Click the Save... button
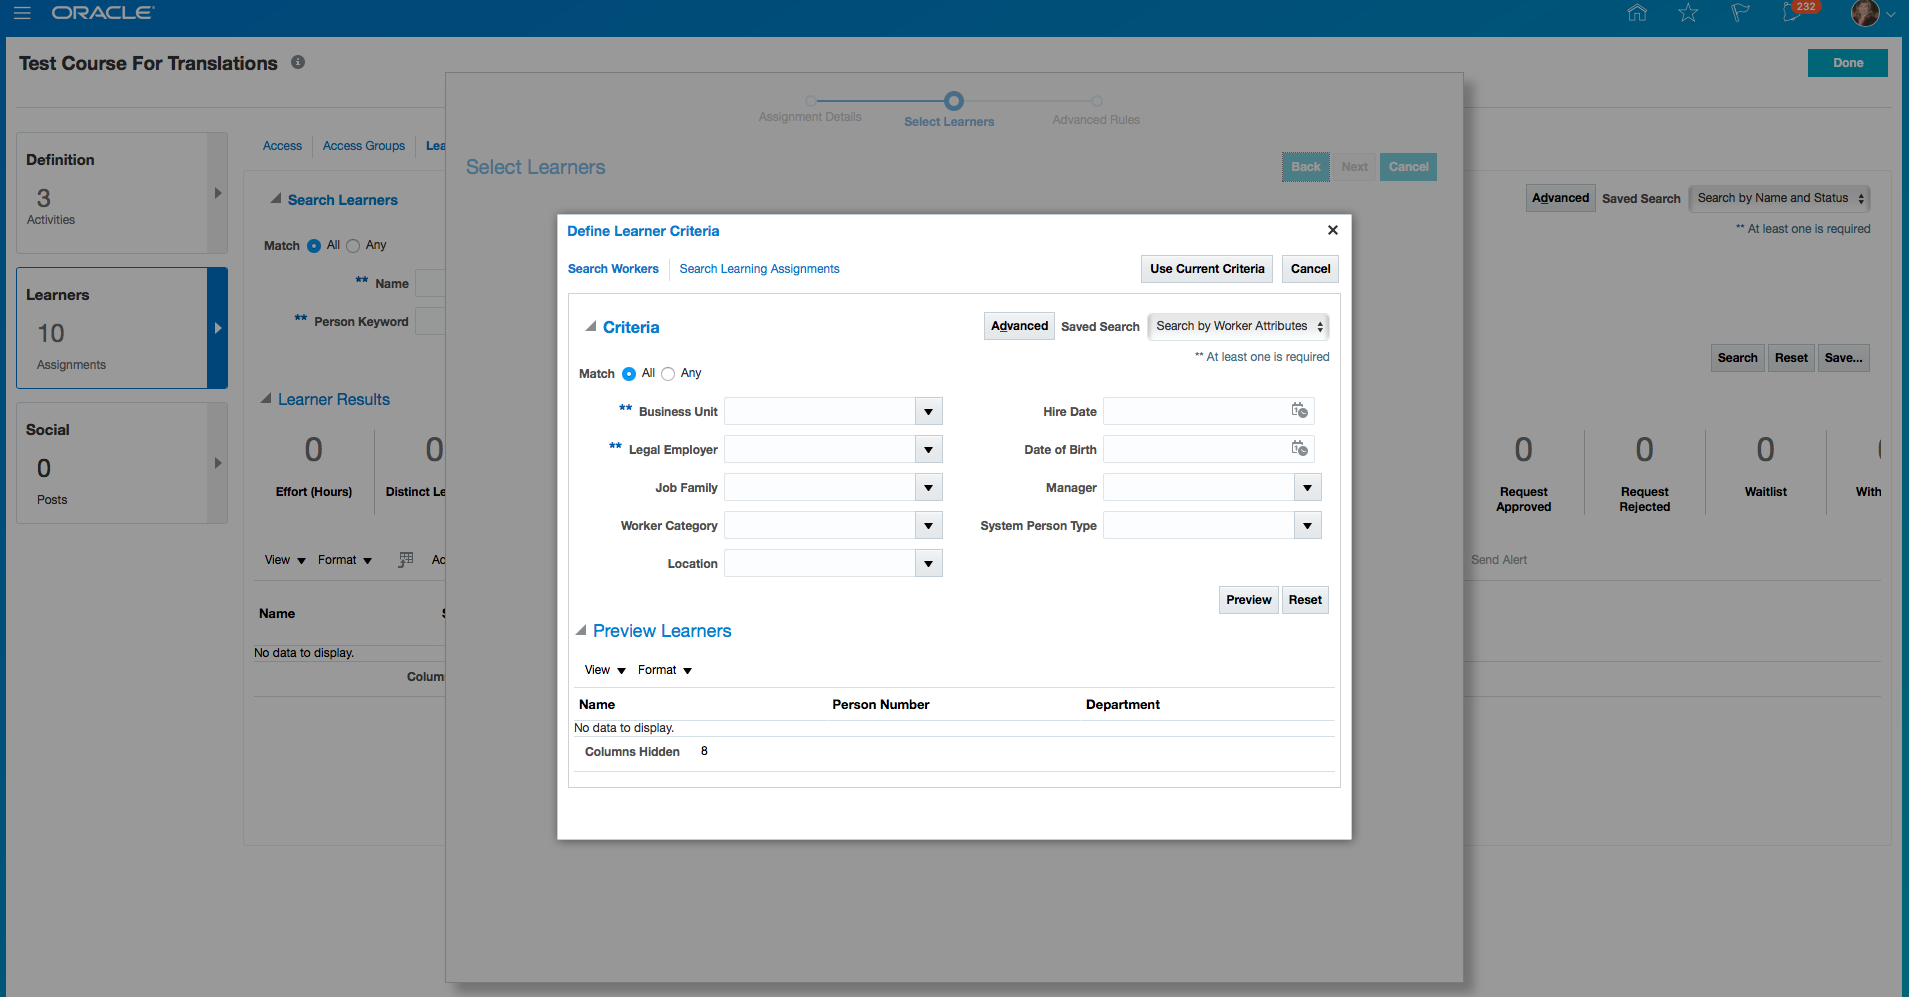The image size is (1909, 997). coord(1843,358)
